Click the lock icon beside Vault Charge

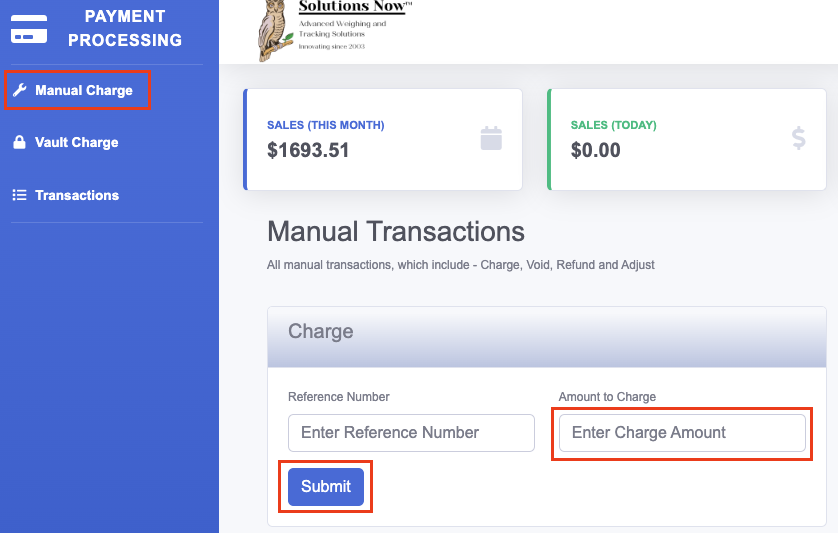(19, 142)
